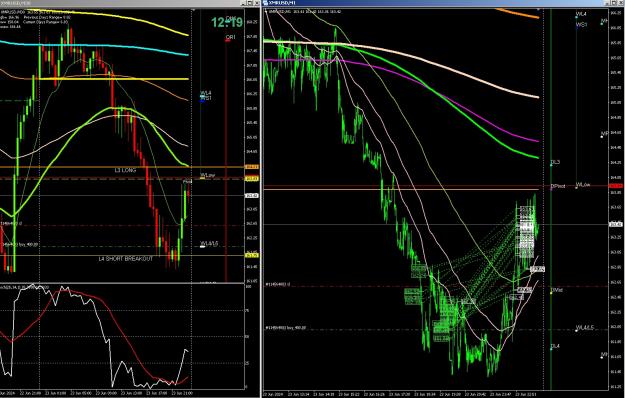This screenshot has width=625, height=398.
Task: Click the white current-price tag on right axis
Action: pos(616,225)
